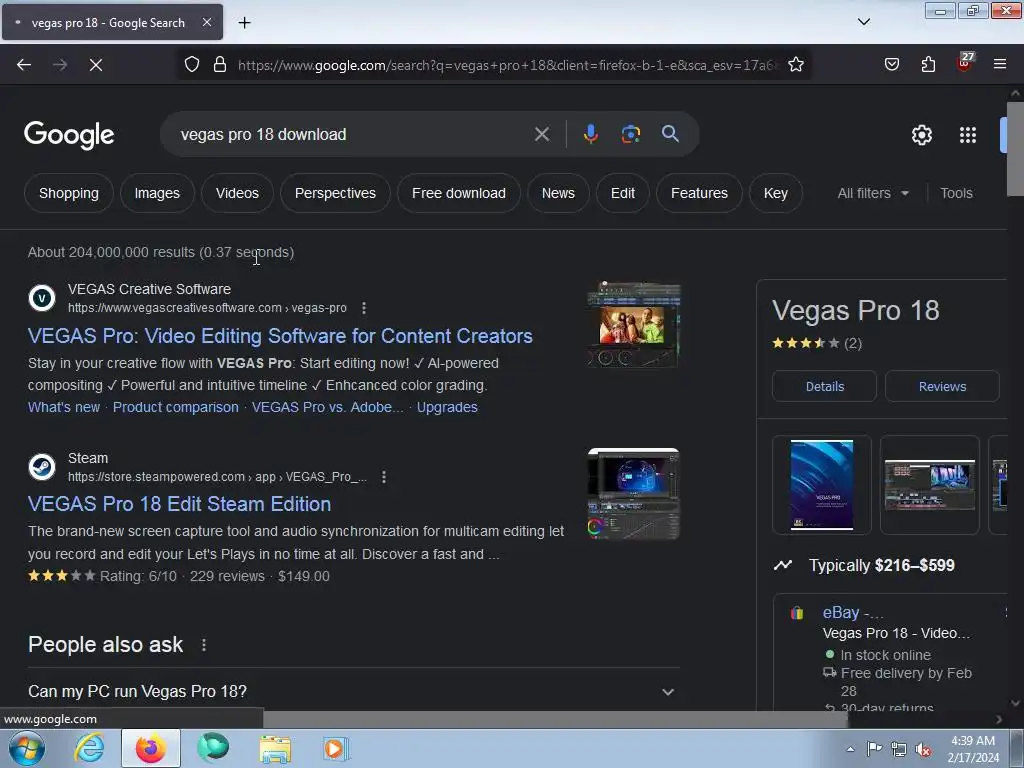Open the Product comparison sitelink
1024x768 pixels.
tap(176, 407)
